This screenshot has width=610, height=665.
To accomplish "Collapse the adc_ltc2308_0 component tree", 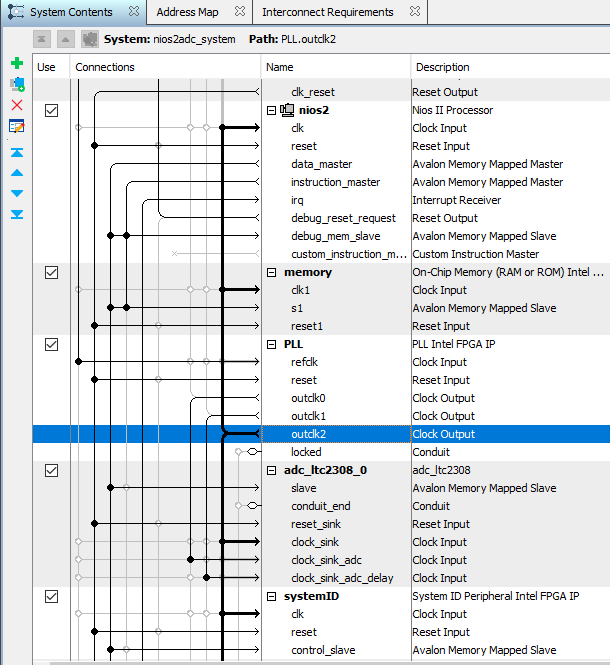I will click(x=271, y=471).
